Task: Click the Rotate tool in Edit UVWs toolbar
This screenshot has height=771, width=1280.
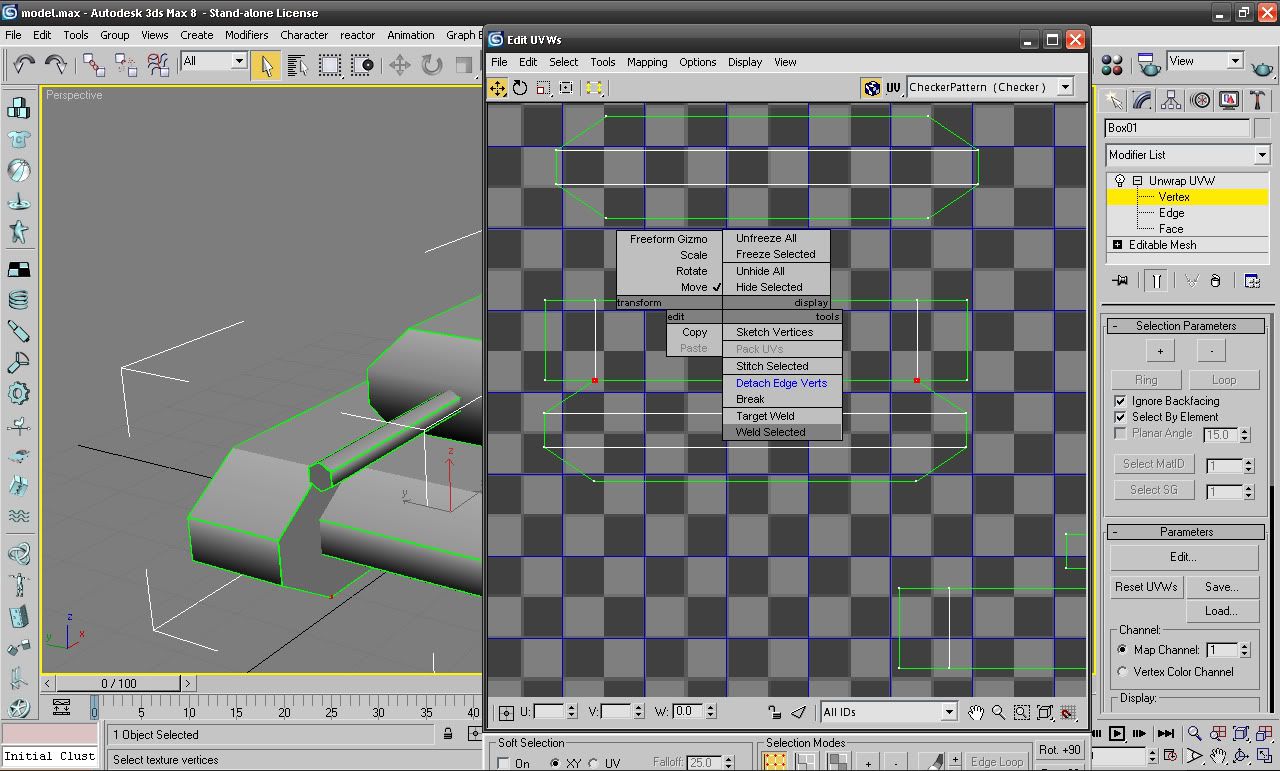Action: 520,88
